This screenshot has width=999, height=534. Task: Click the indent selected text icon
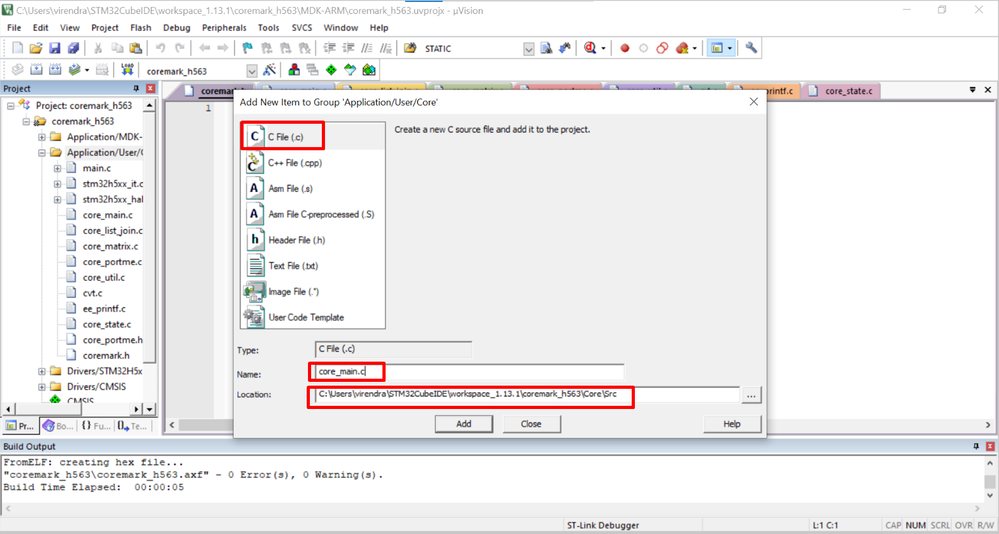point(329,48)
